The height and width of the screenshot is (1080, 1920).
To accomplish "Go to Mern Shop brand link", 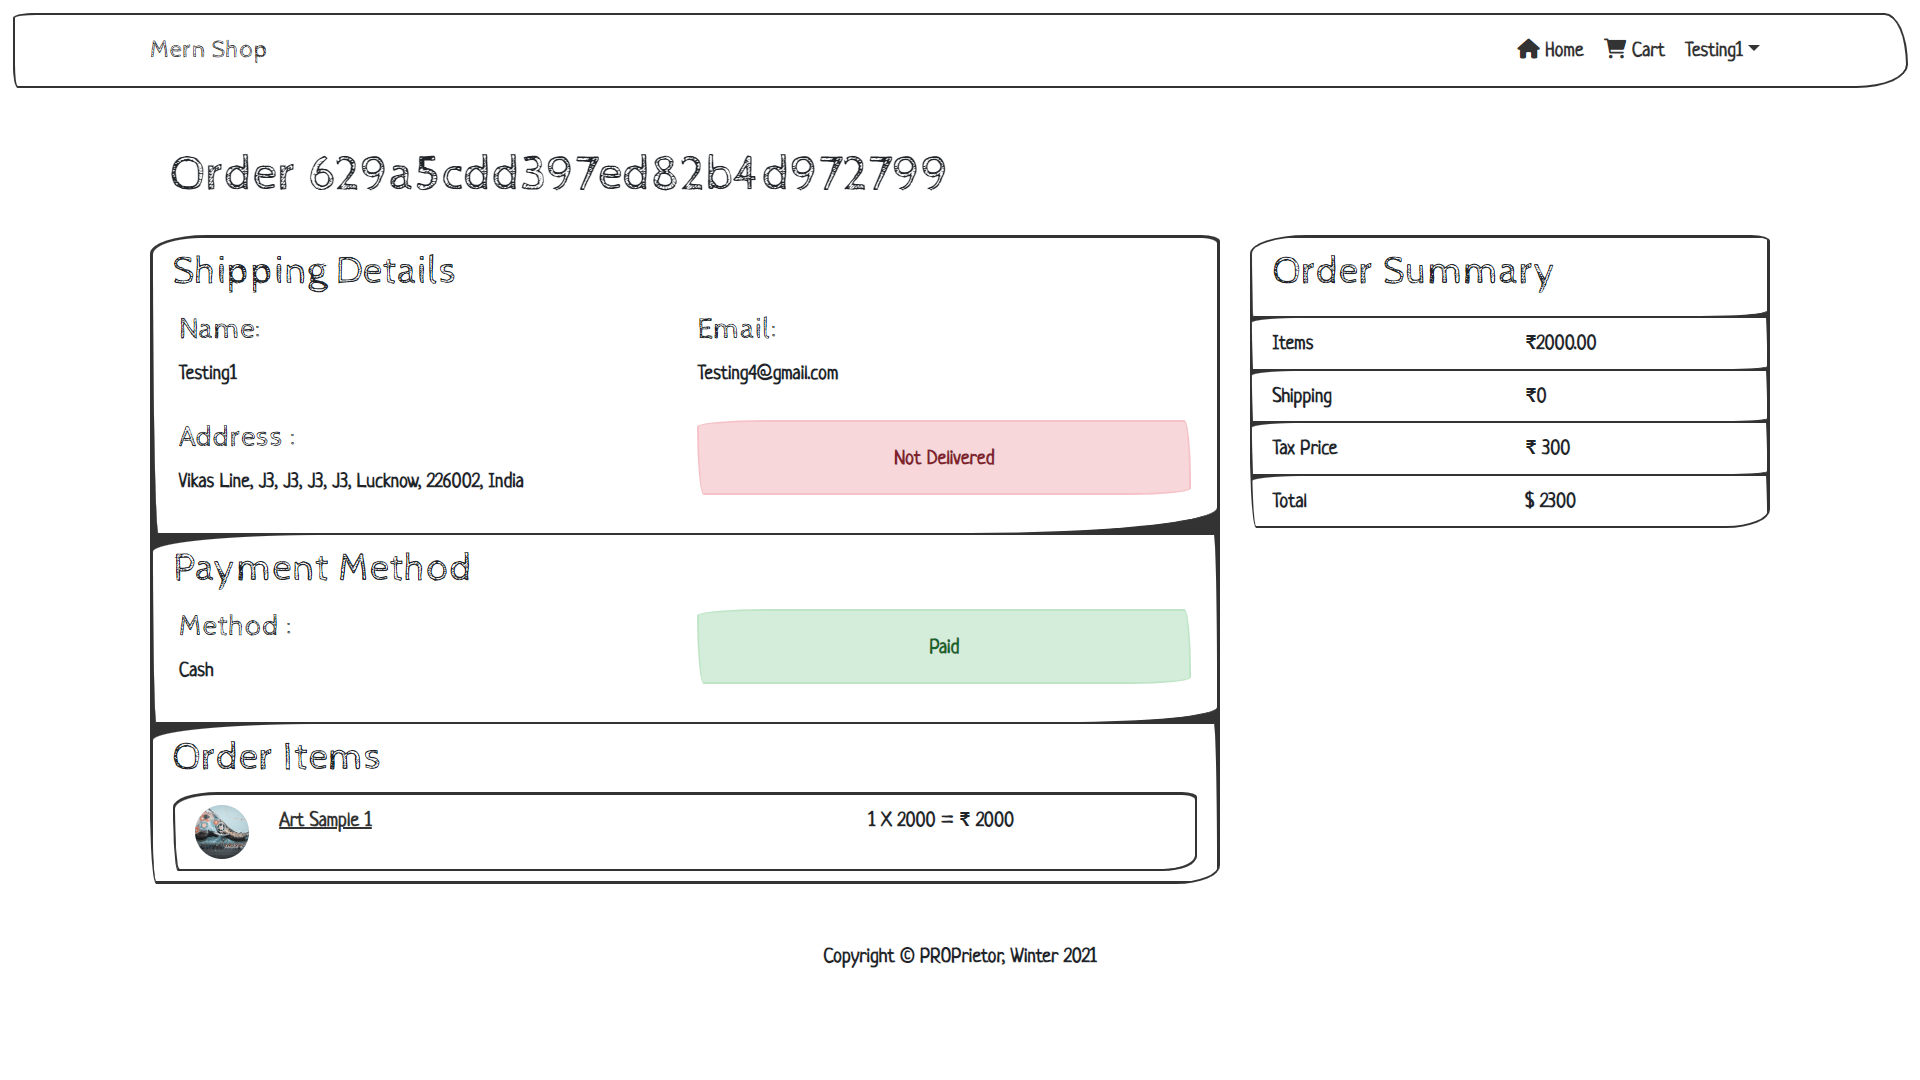I will click(x=208, y=49).
